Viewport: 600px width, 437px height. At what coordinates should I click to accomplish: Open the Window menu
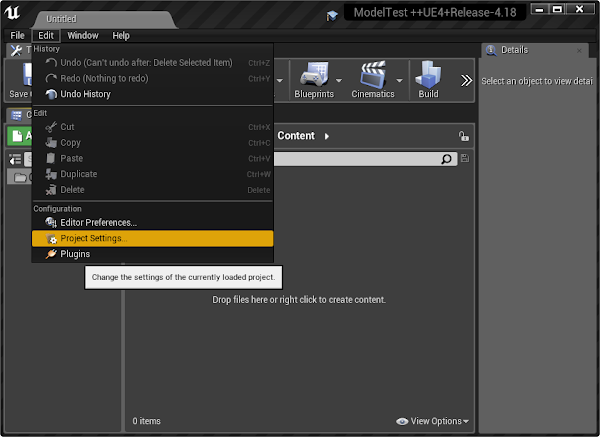tap(83, 36)
